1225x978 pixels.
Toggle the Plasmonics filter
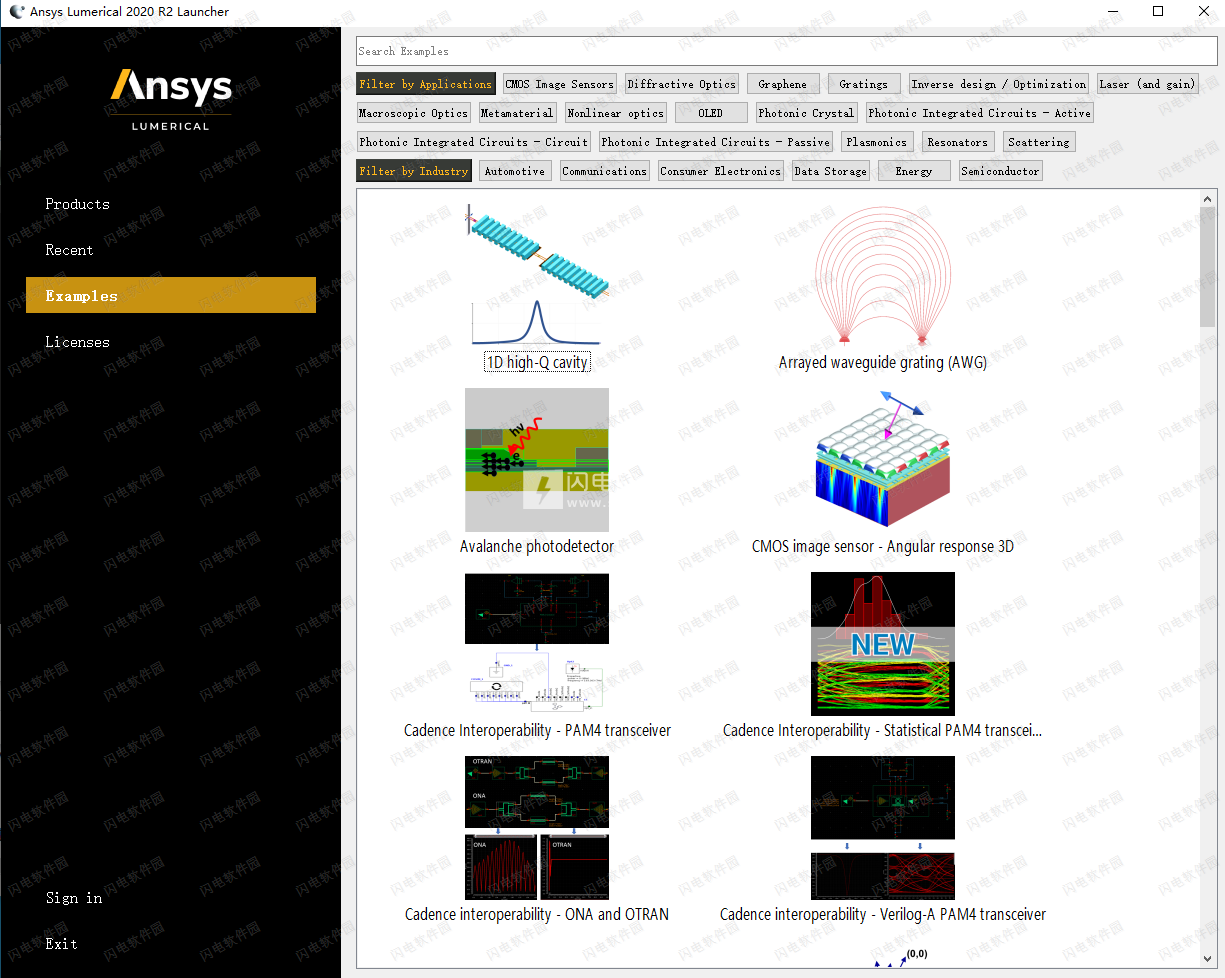[x=877, y=142]
